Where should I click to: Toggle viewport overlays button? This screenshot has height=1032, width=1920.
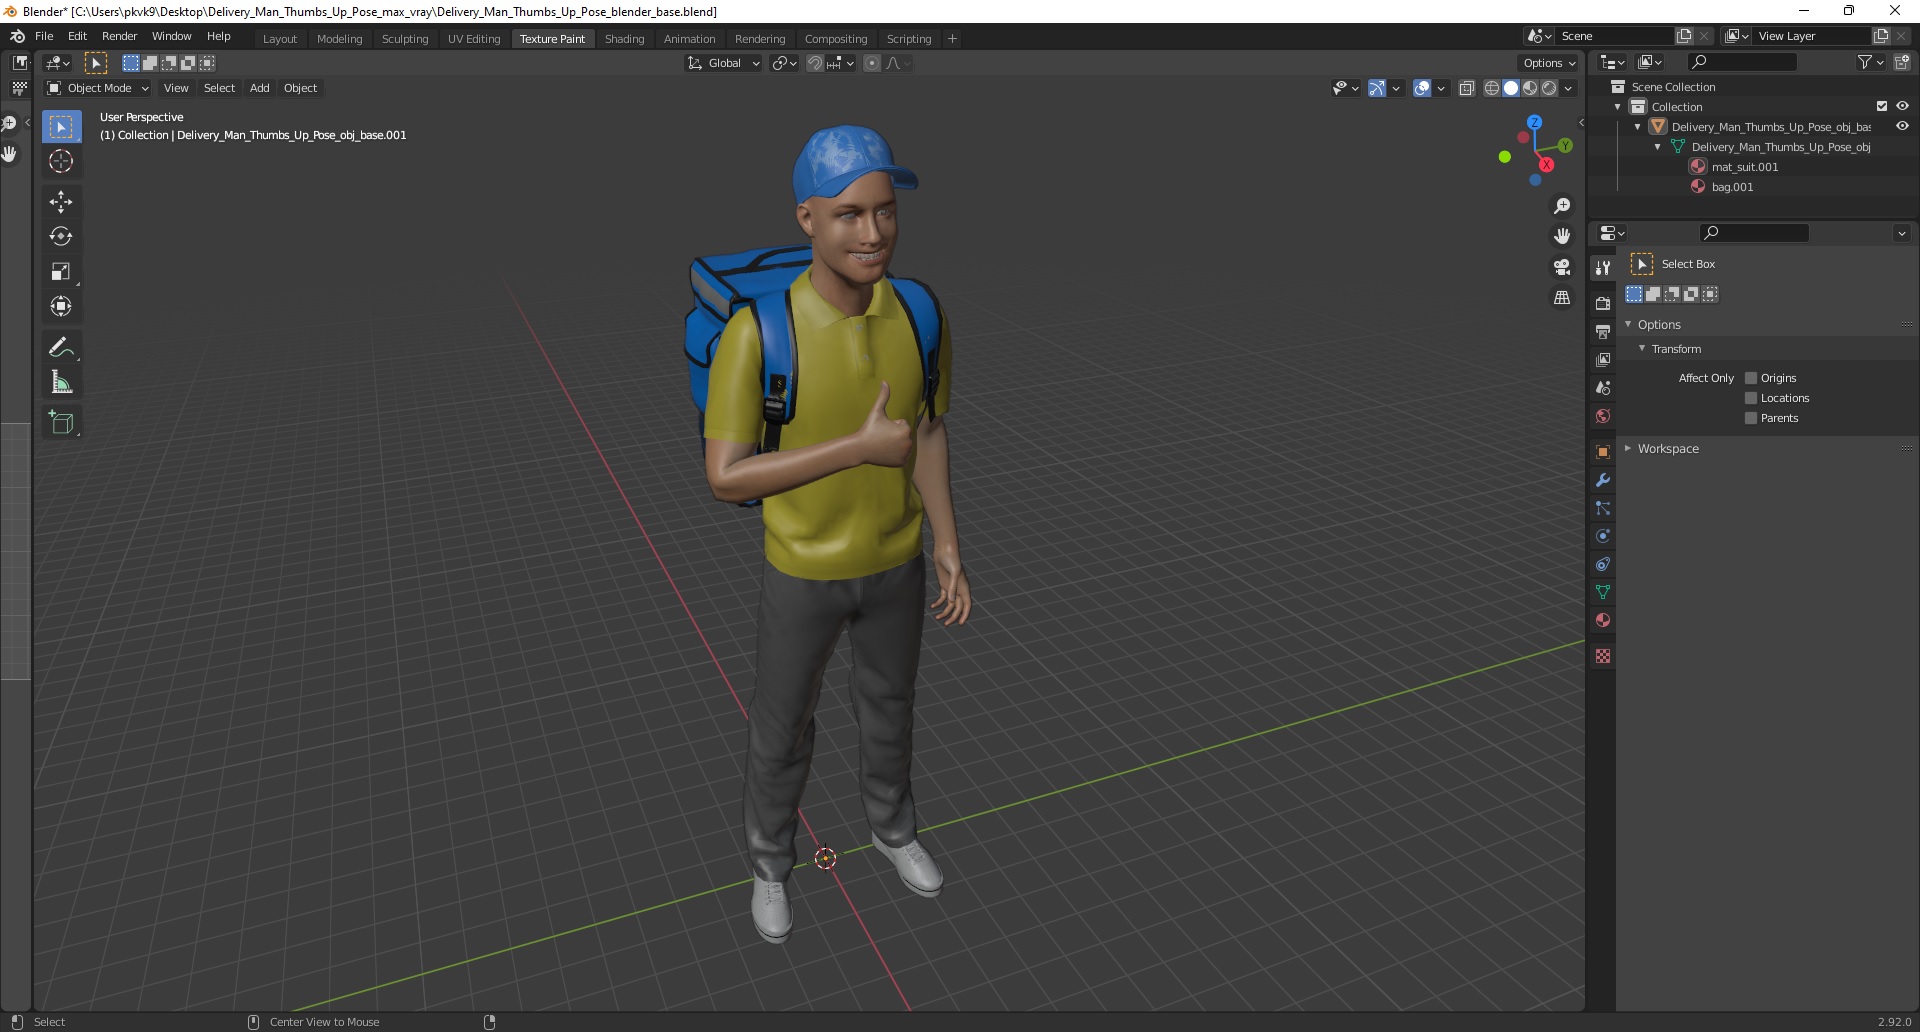click(1422, 88)
